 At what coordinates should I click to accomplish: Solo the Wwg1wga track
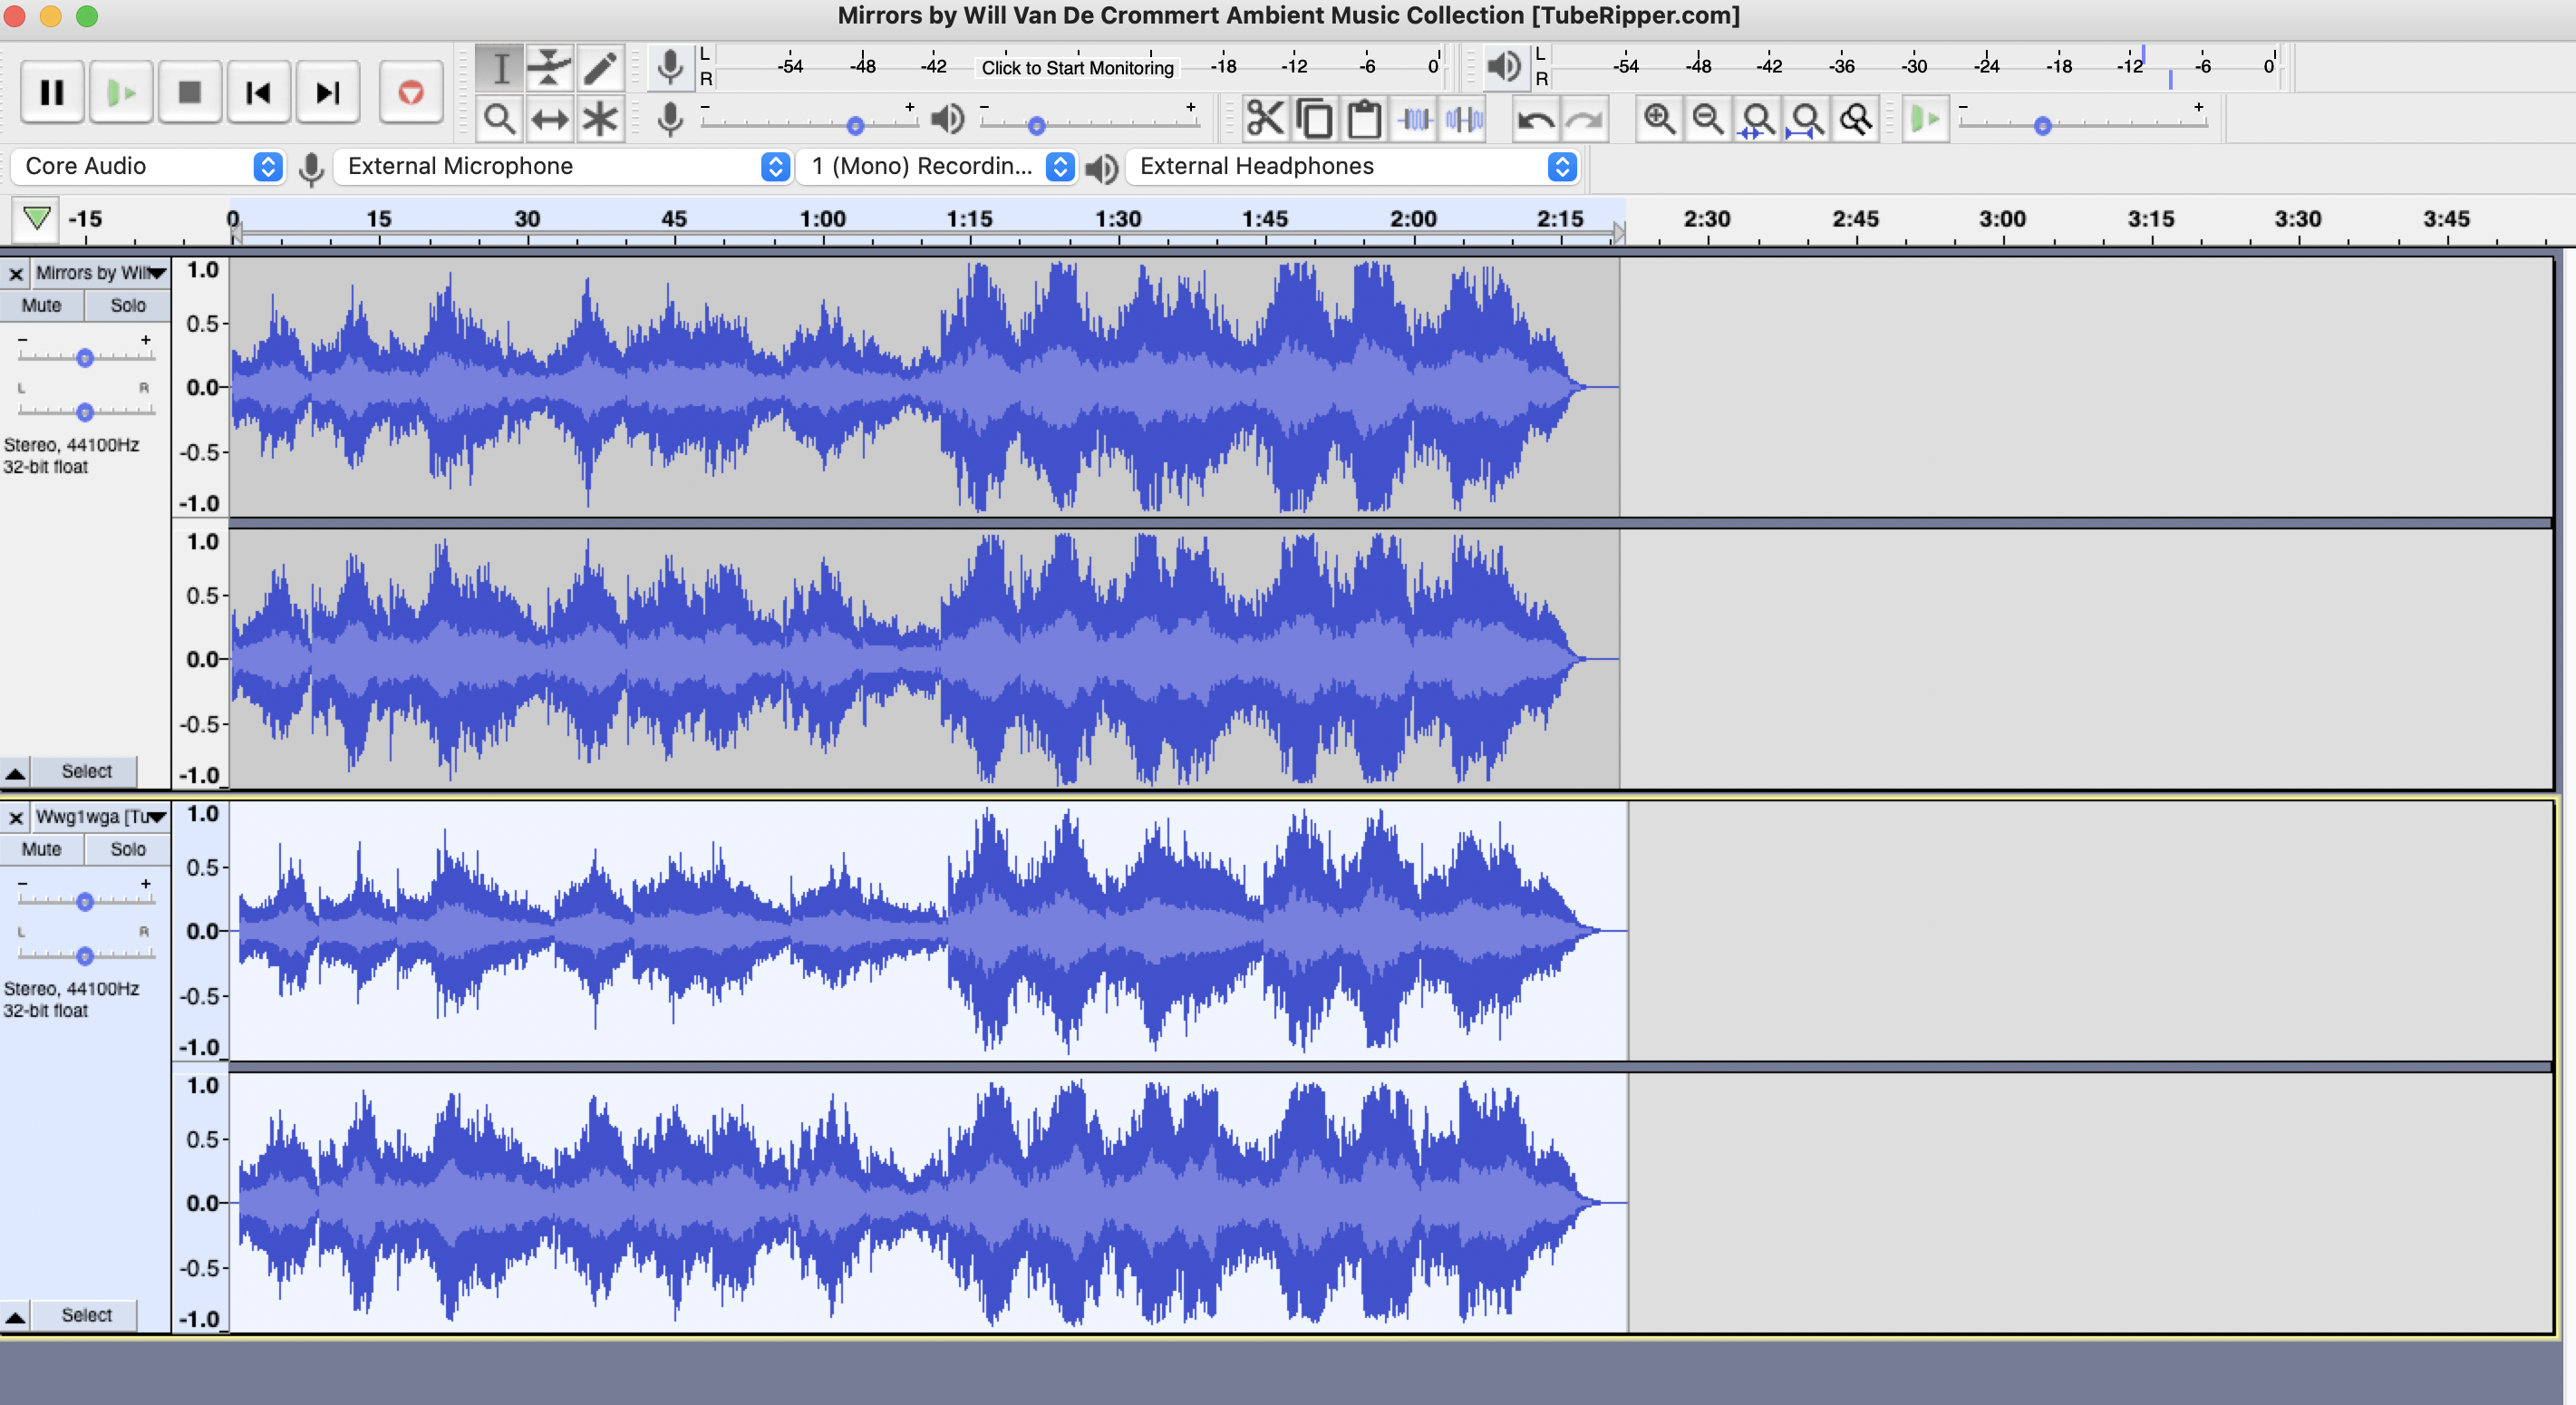(127, 849)
